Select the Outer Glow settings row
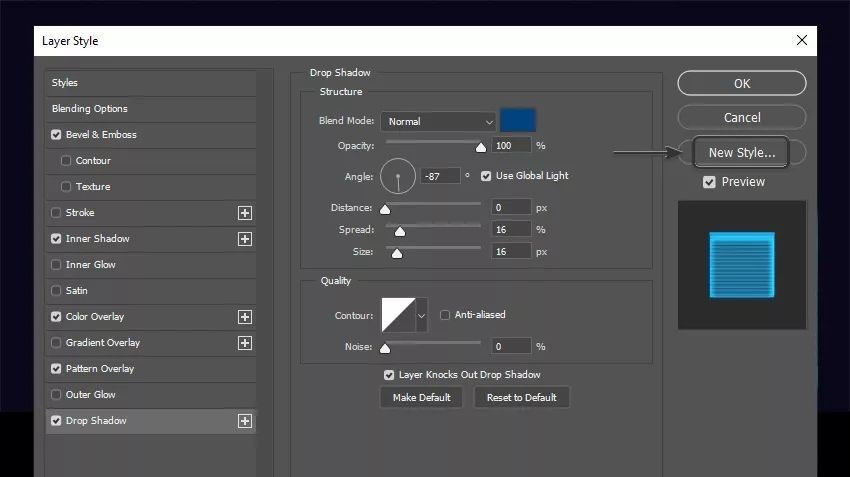Screen dimensions: 850x477 coord(151,395)
